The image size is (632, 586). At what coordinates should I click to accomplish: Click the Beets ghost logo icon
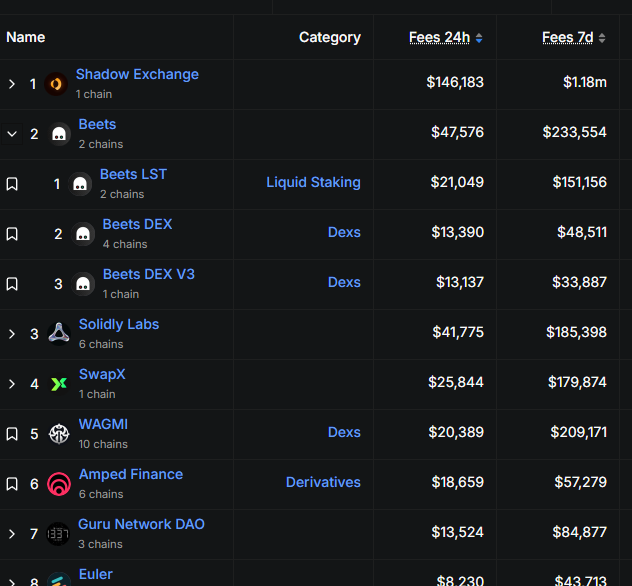coord(59,134)
